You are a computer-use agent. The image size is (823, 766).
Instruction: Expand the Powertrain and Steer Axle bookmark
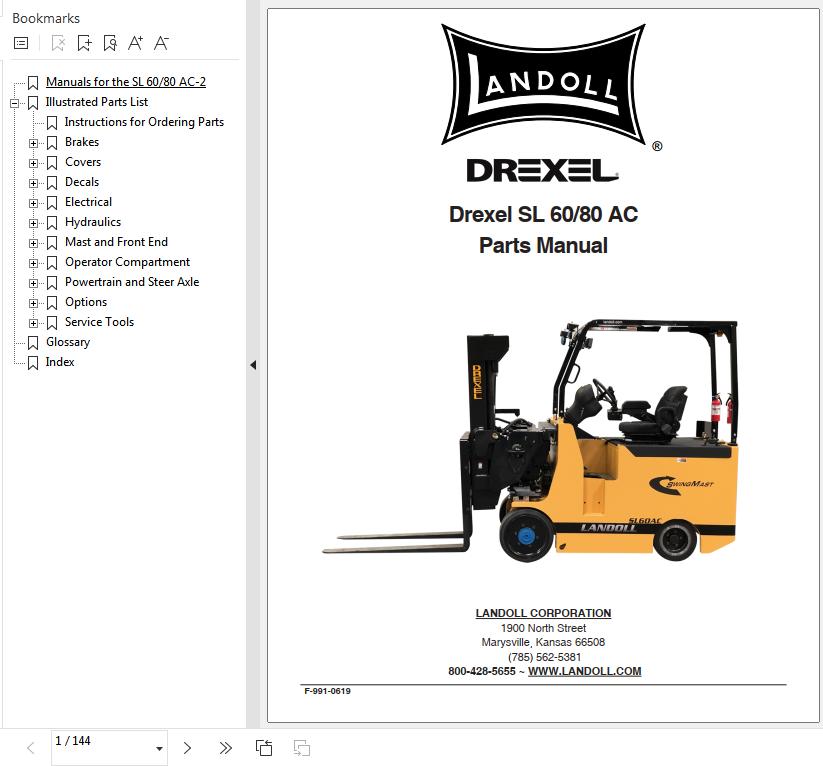[x=33, y=283]
